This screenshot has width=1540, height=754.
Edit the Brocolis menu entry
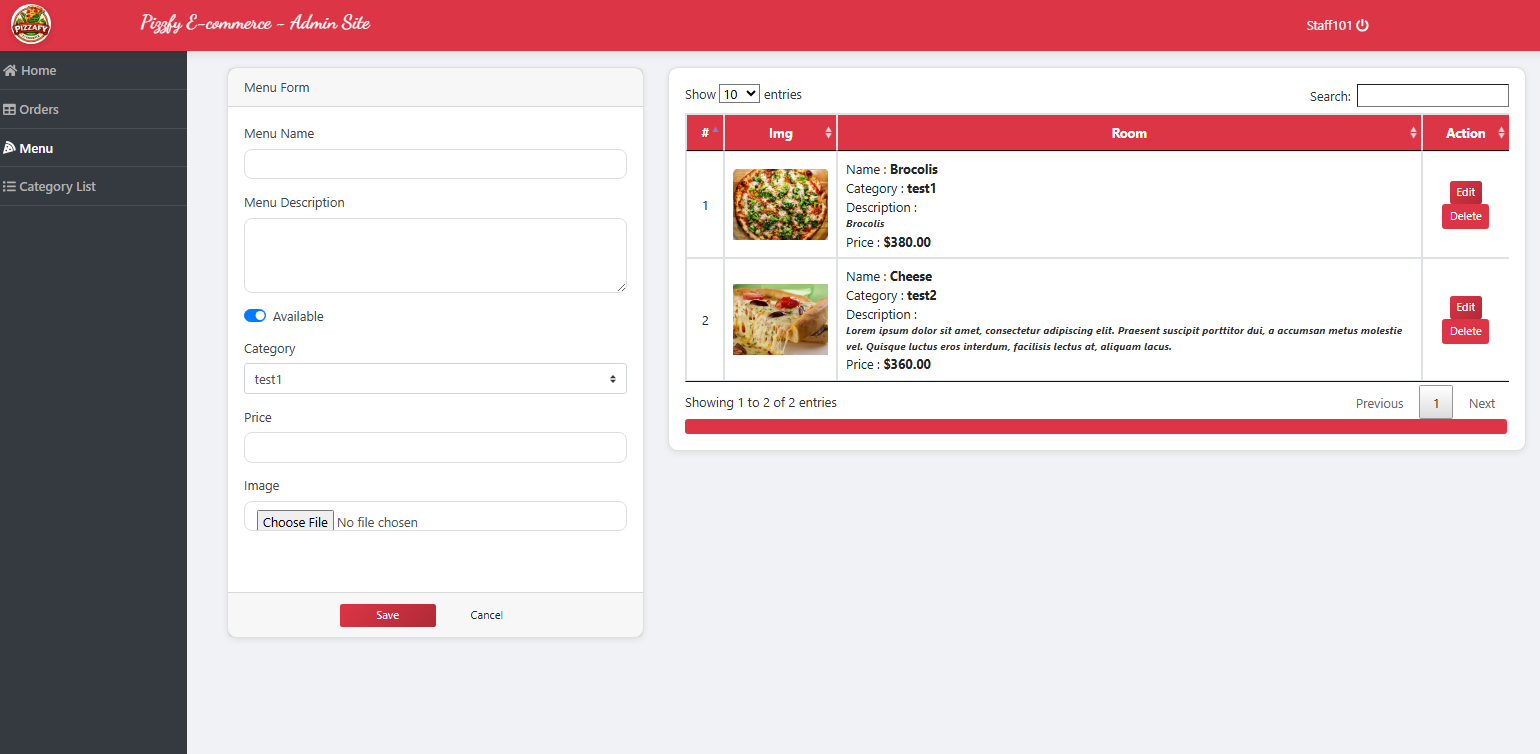tap(1465, 192)
